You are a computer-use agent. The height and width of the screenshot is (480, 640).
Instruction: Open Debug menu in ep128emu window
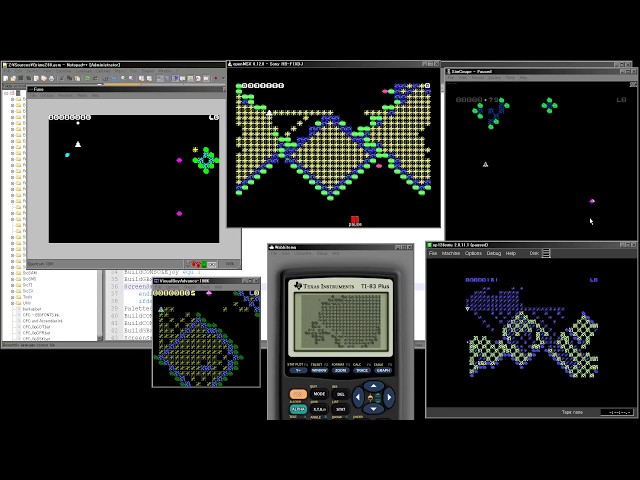(493, 253)
